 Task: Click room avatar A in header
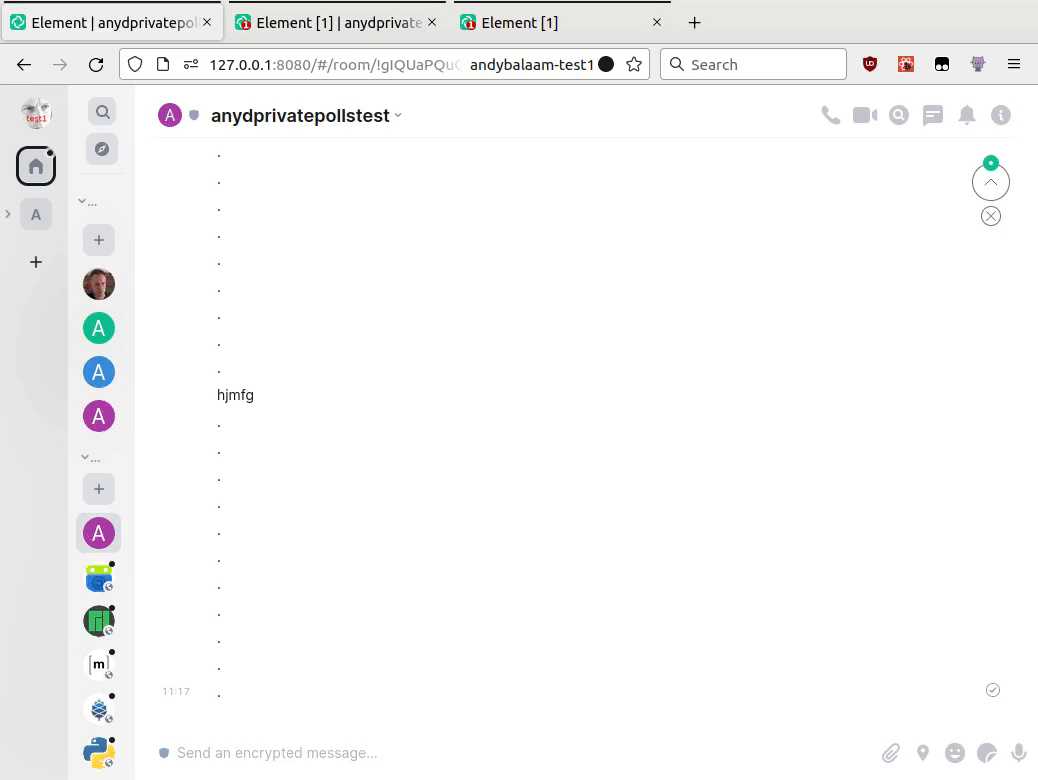169,115
